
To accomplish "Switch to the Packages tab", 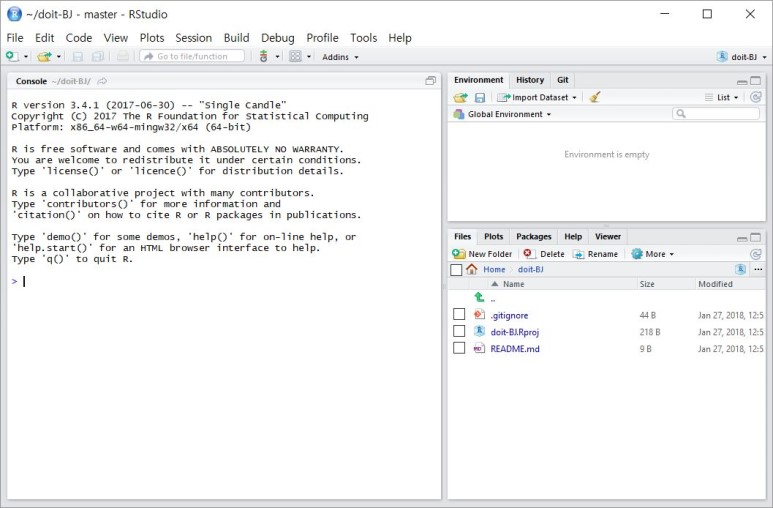I will (533, 237).
